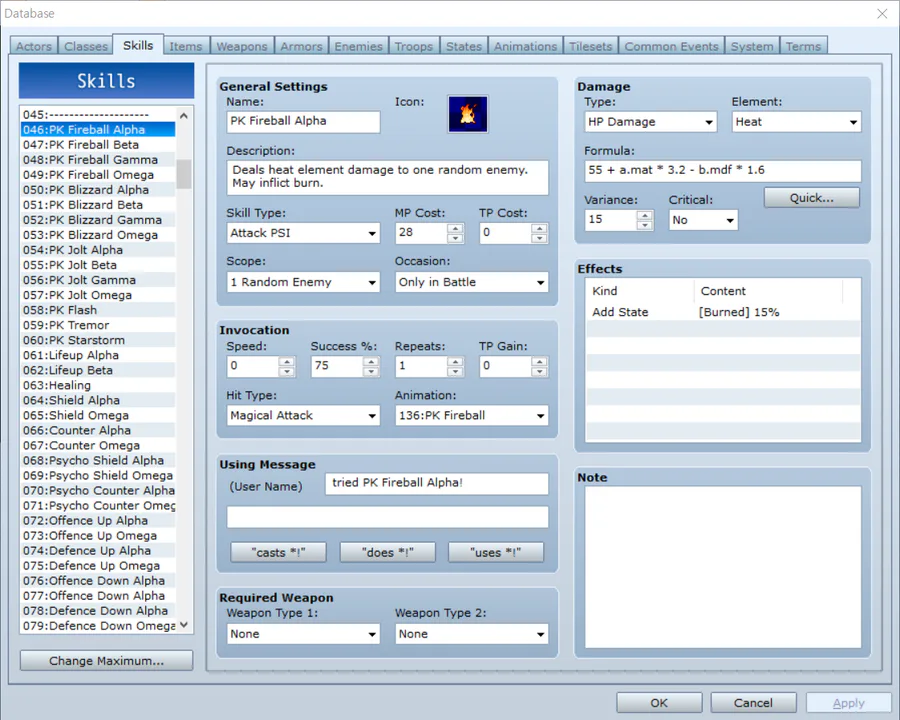Open the Items tab
900x720 pixels.
click(x=186, y=46)
